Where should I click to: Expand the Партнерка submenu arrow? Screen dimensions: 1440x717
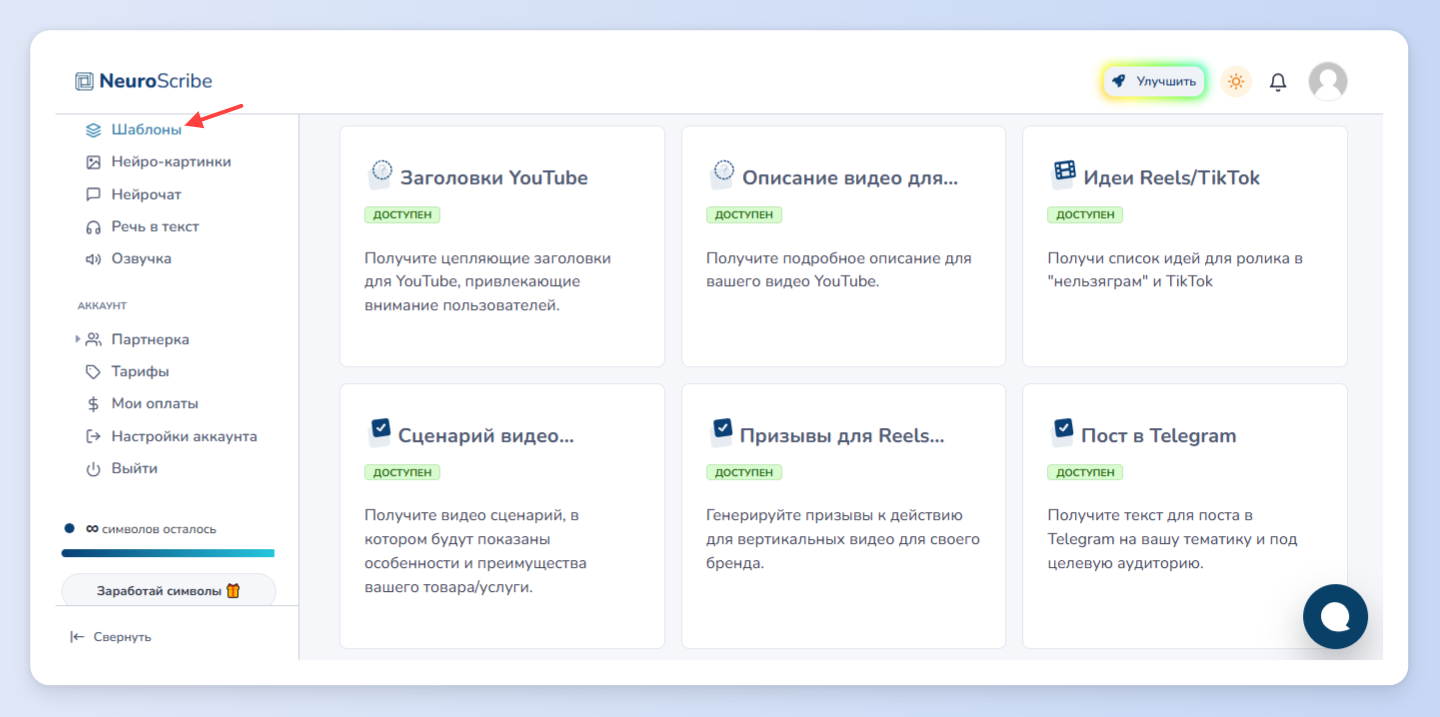tap(77, 340)
